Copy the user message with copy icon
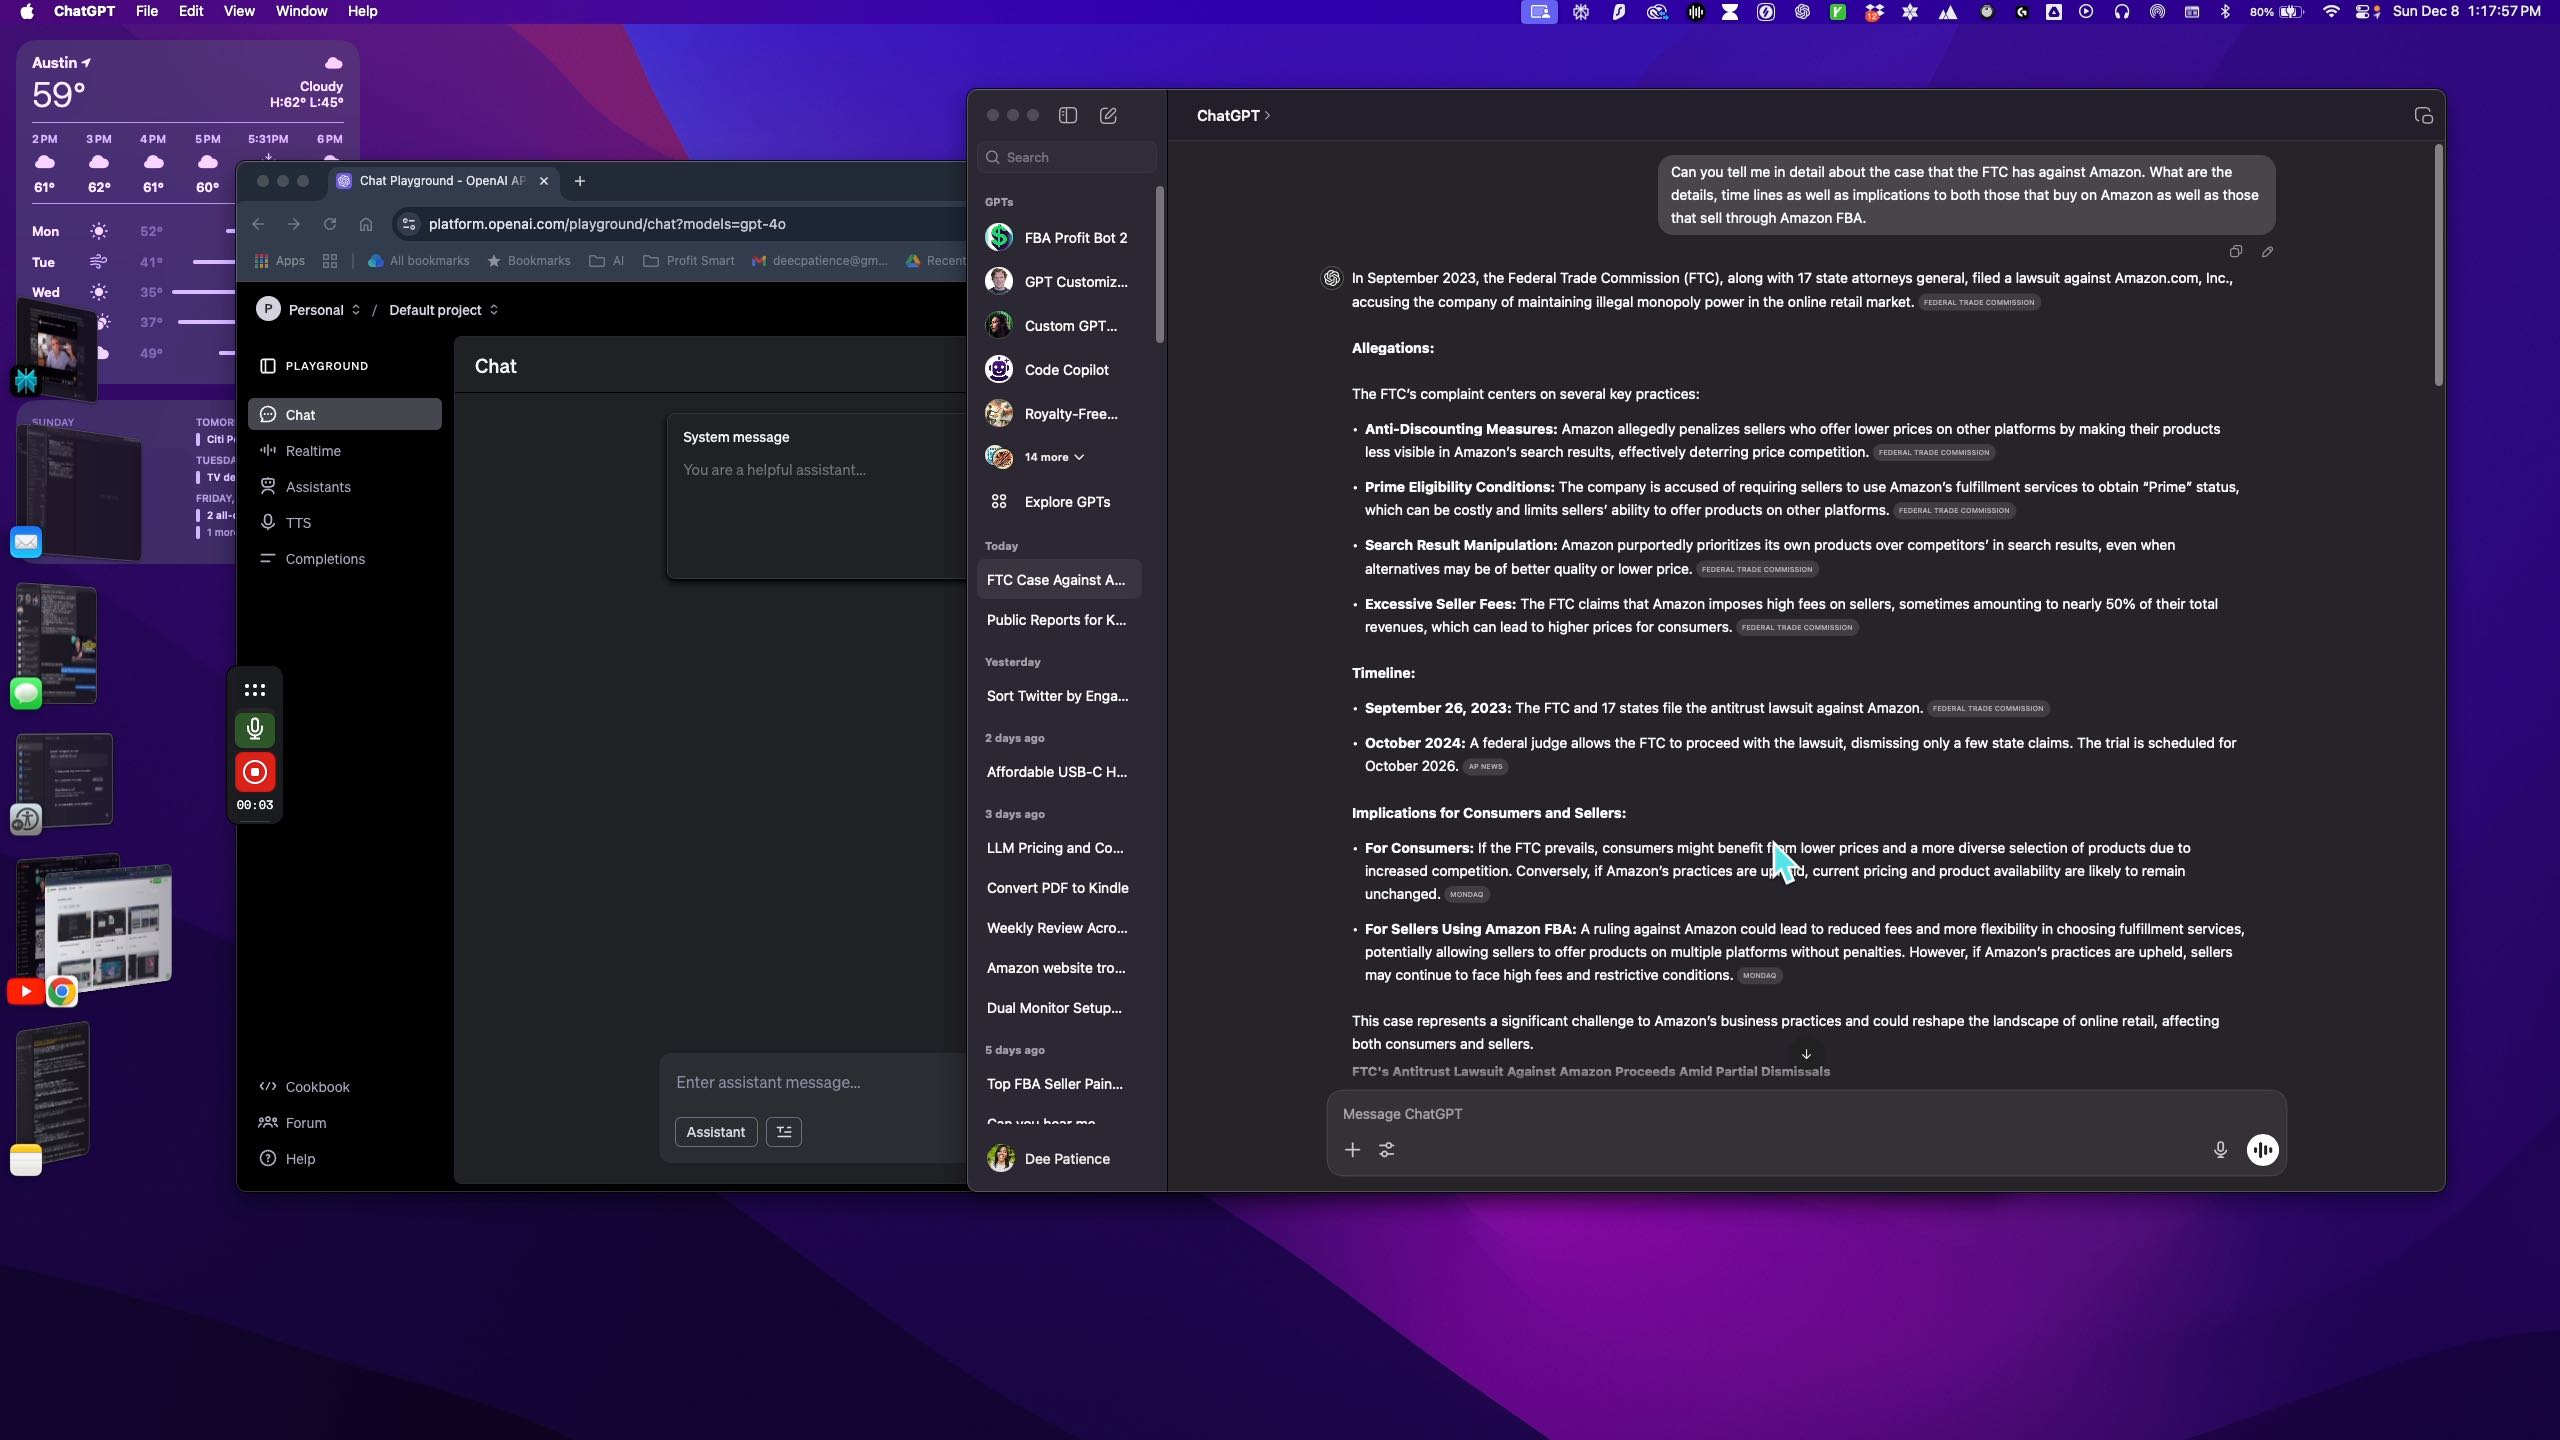The image size is (2560, 1440). [2236, 251]
